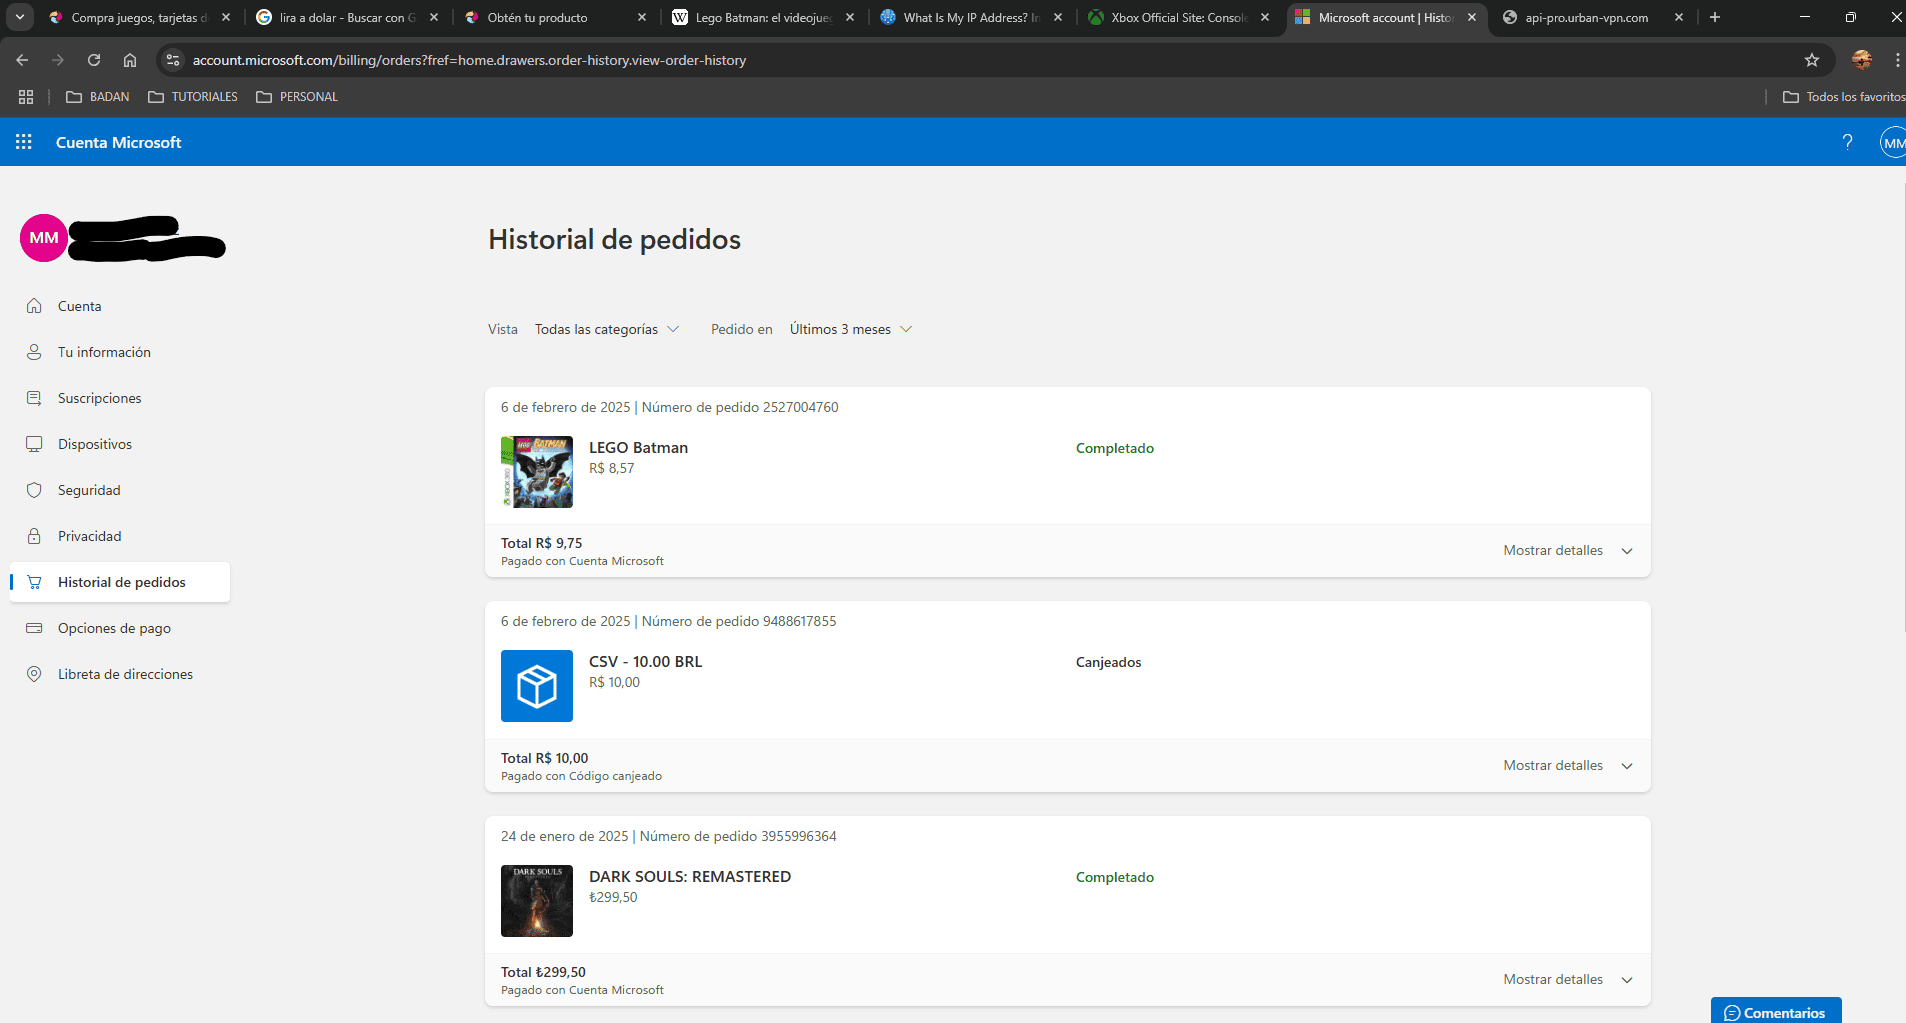Click Dark Souls cover thumbnail
Screen dimensions: 1906x1023
pyautogui.click(x=537, y=901)
